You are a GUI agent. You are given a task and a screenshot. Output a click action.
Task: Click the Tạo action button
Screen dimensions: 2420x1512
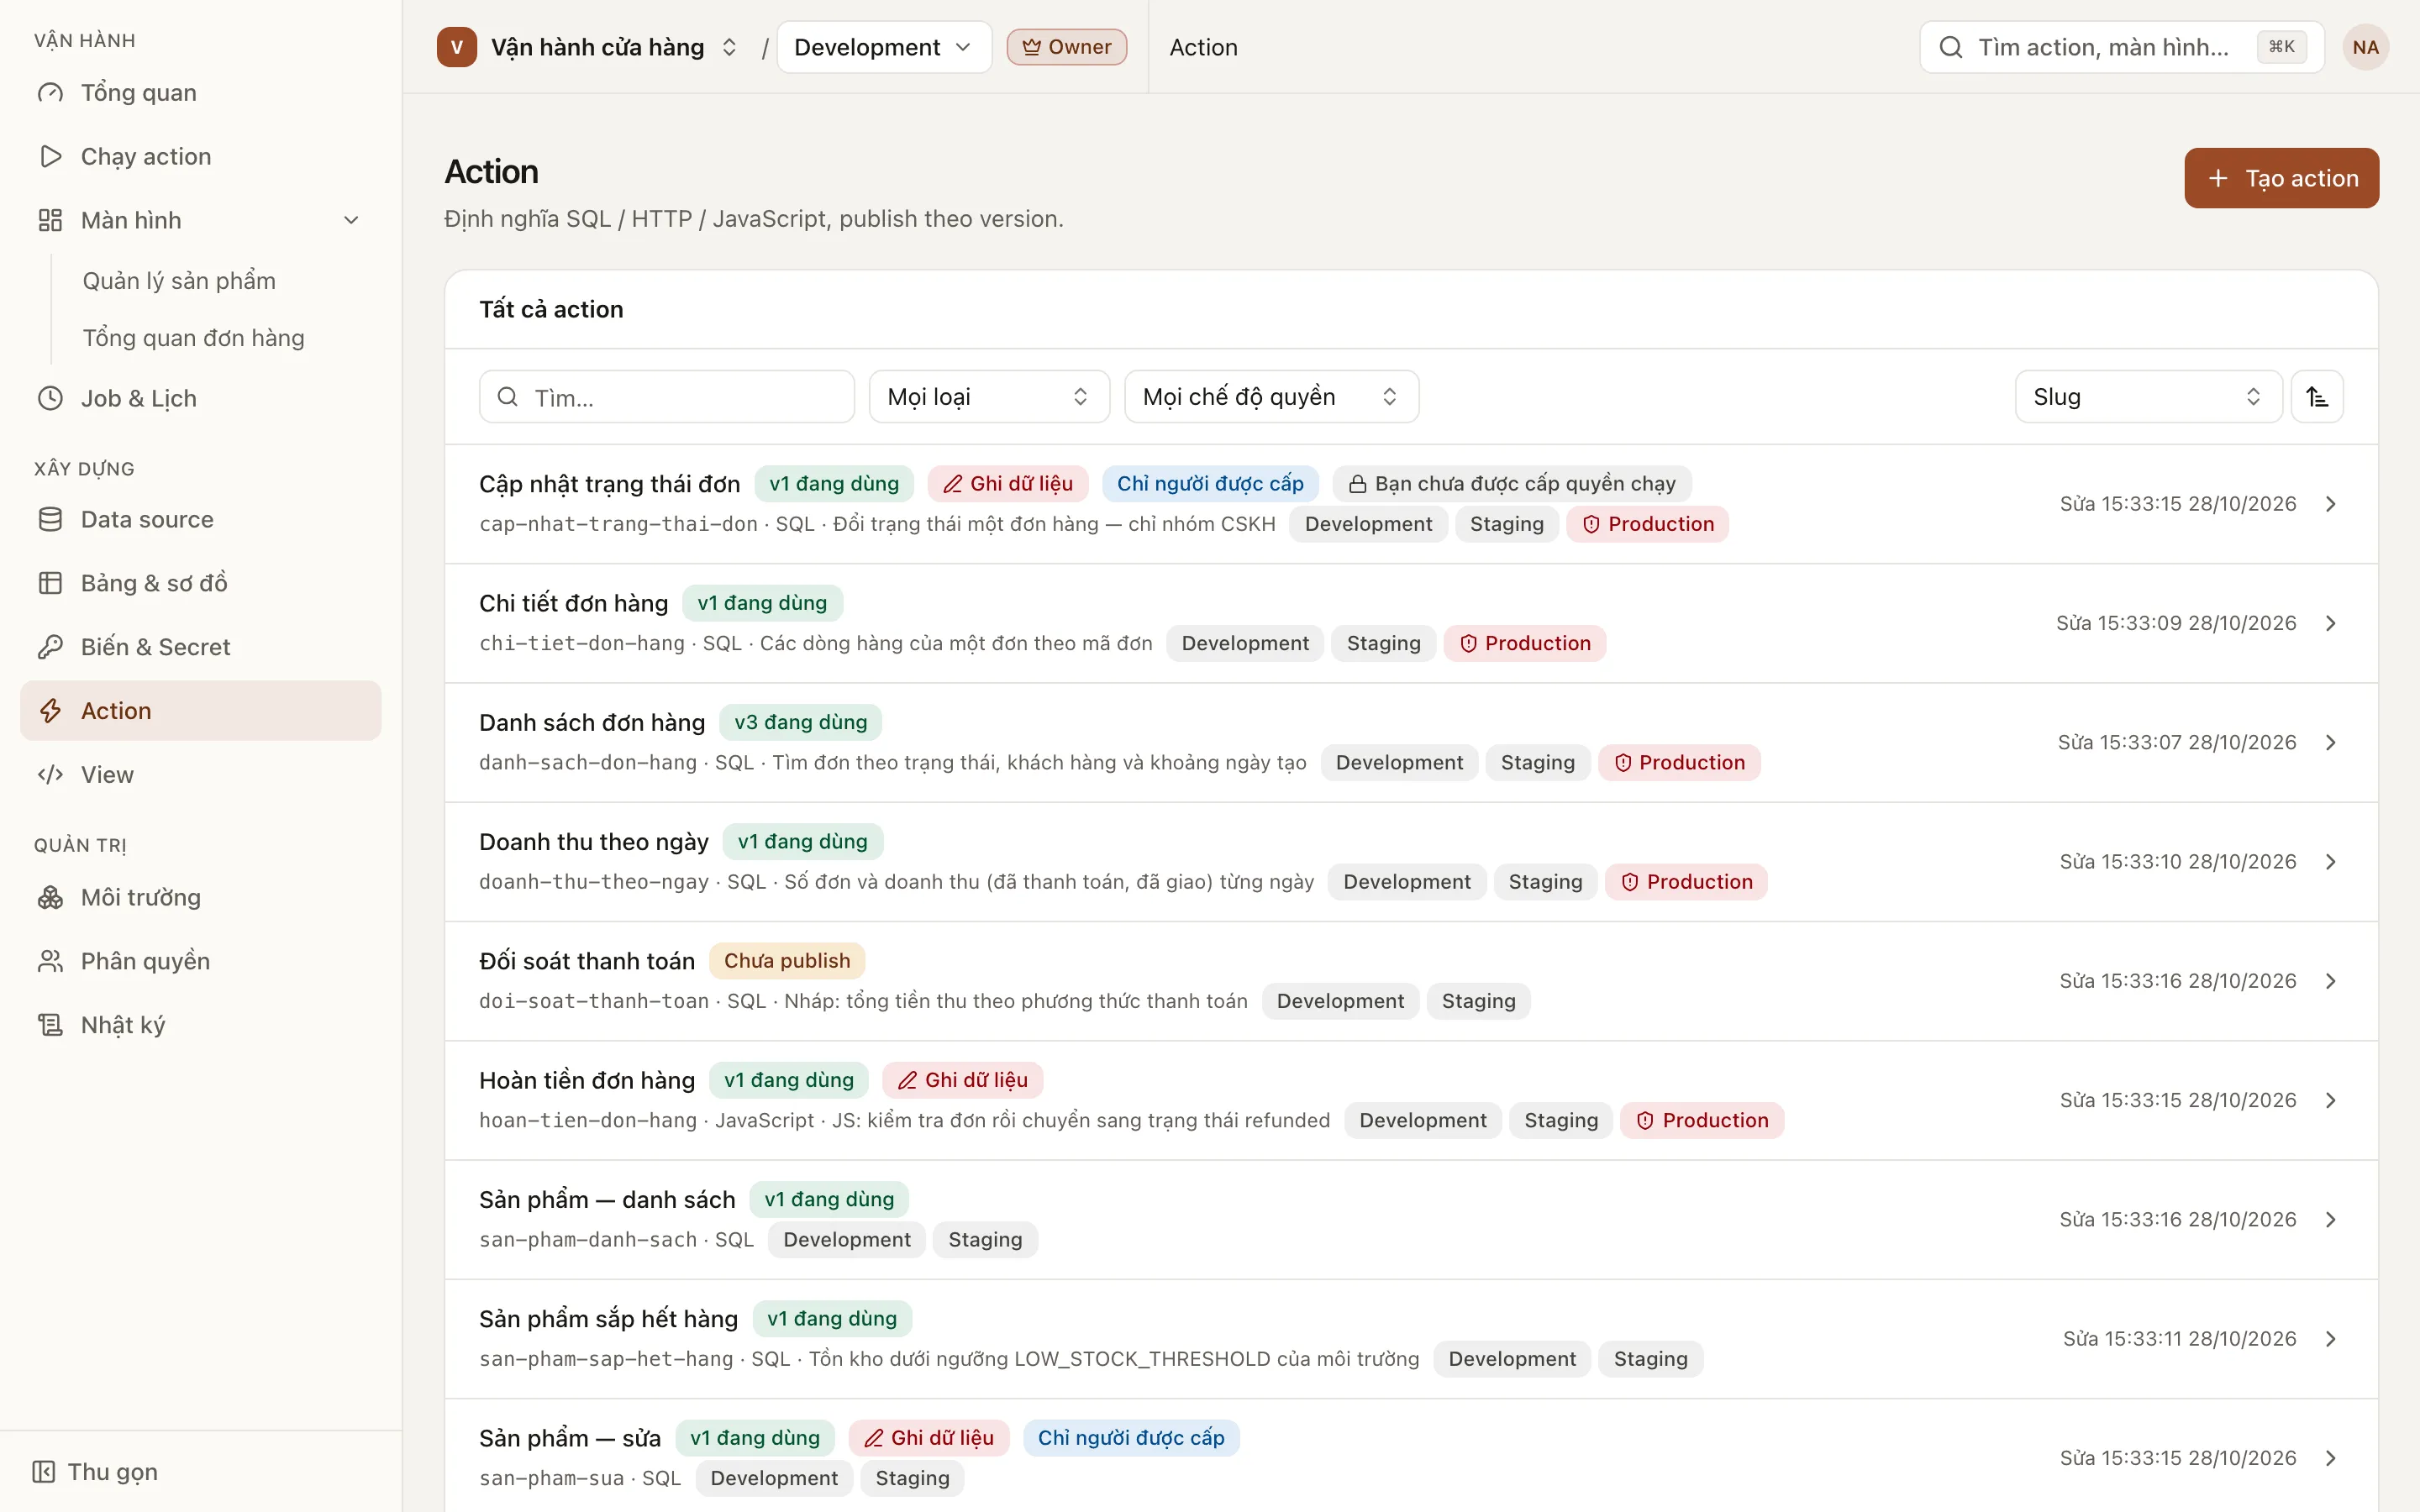(2281, 178)
